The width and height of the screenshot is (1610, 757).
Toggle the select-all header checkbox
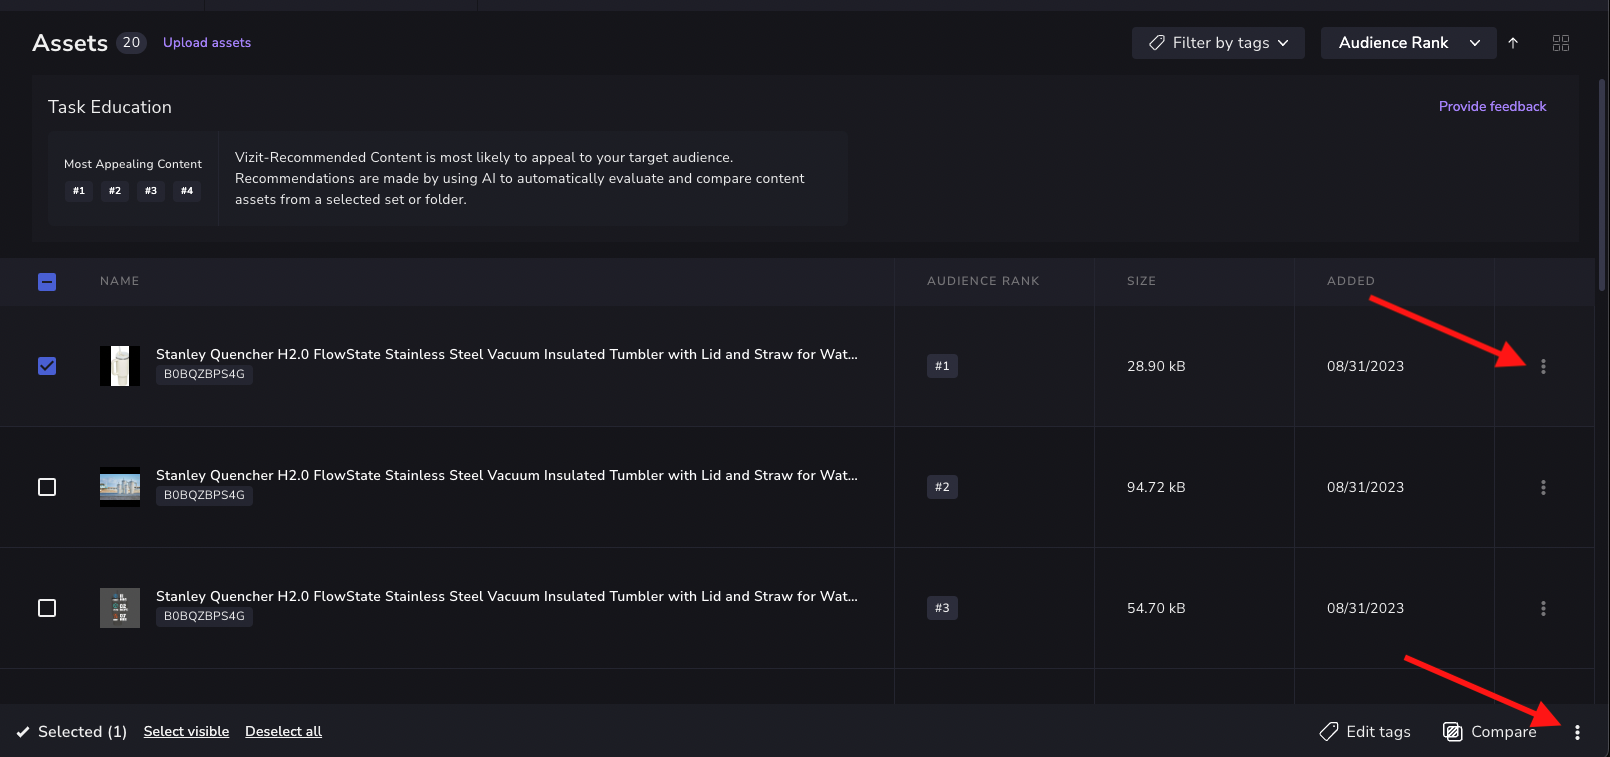(47, 282)
